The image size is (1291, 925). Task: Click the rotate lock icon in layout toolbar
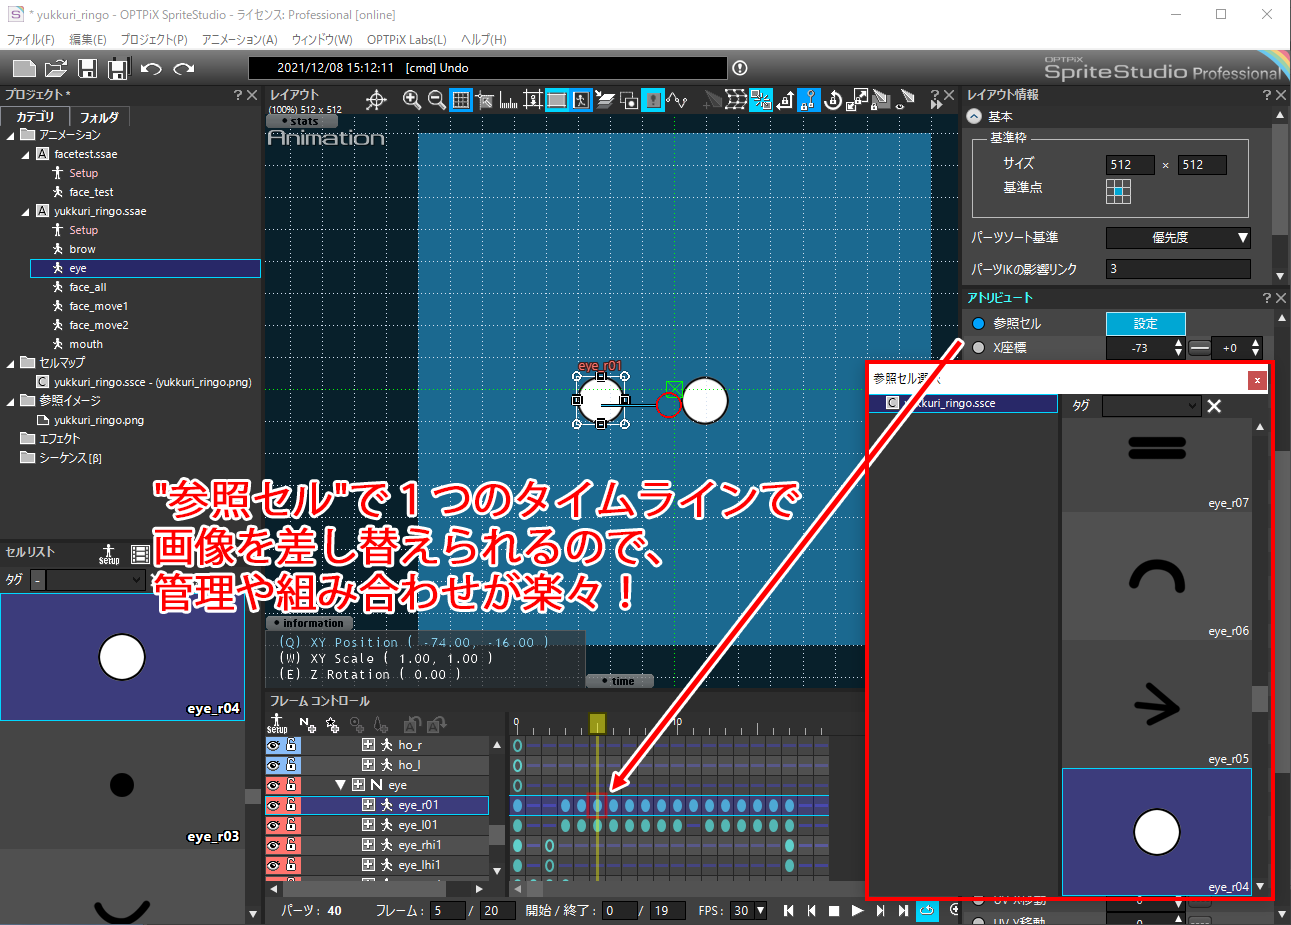pos(833,100)
